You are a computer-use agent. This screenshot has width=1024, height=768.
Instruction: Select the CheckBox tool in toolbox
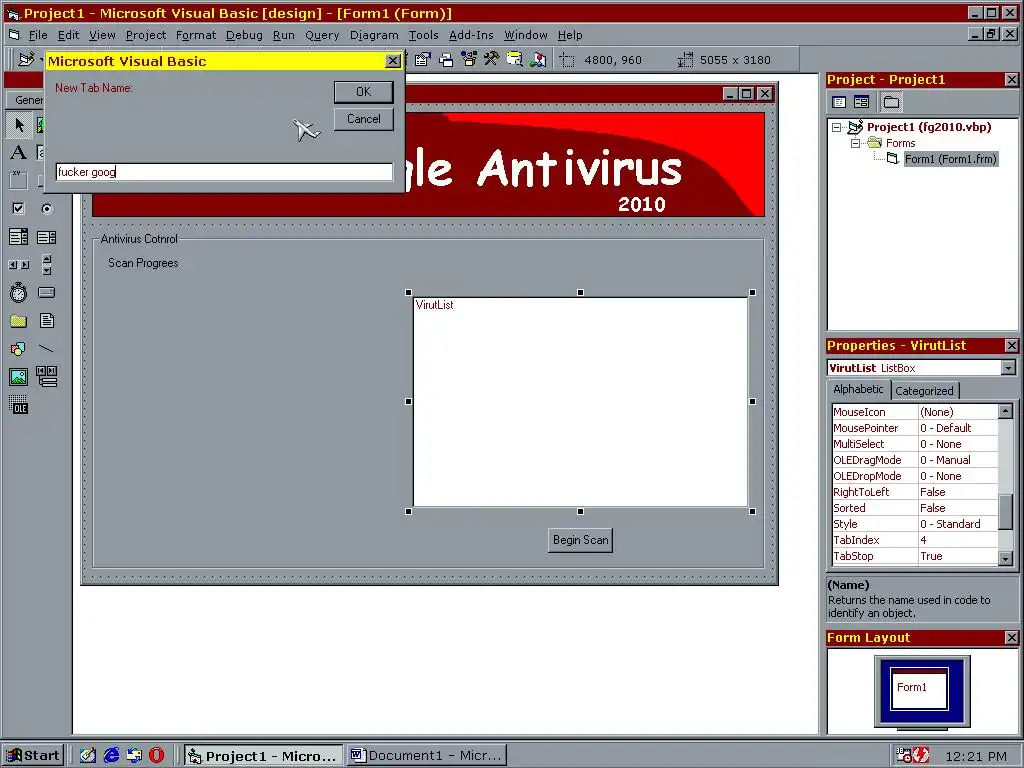pyautogui.click(x=19, y=208)
